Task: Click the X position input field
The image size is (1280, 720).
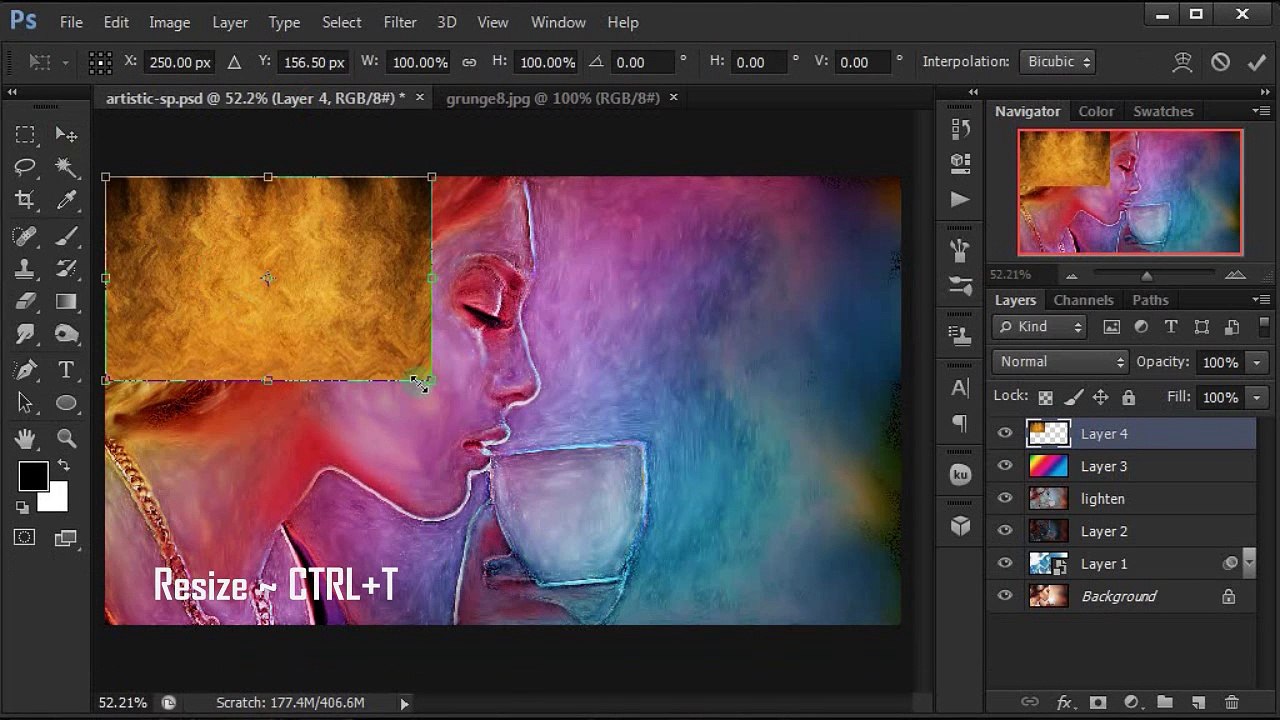Action: 180,62
